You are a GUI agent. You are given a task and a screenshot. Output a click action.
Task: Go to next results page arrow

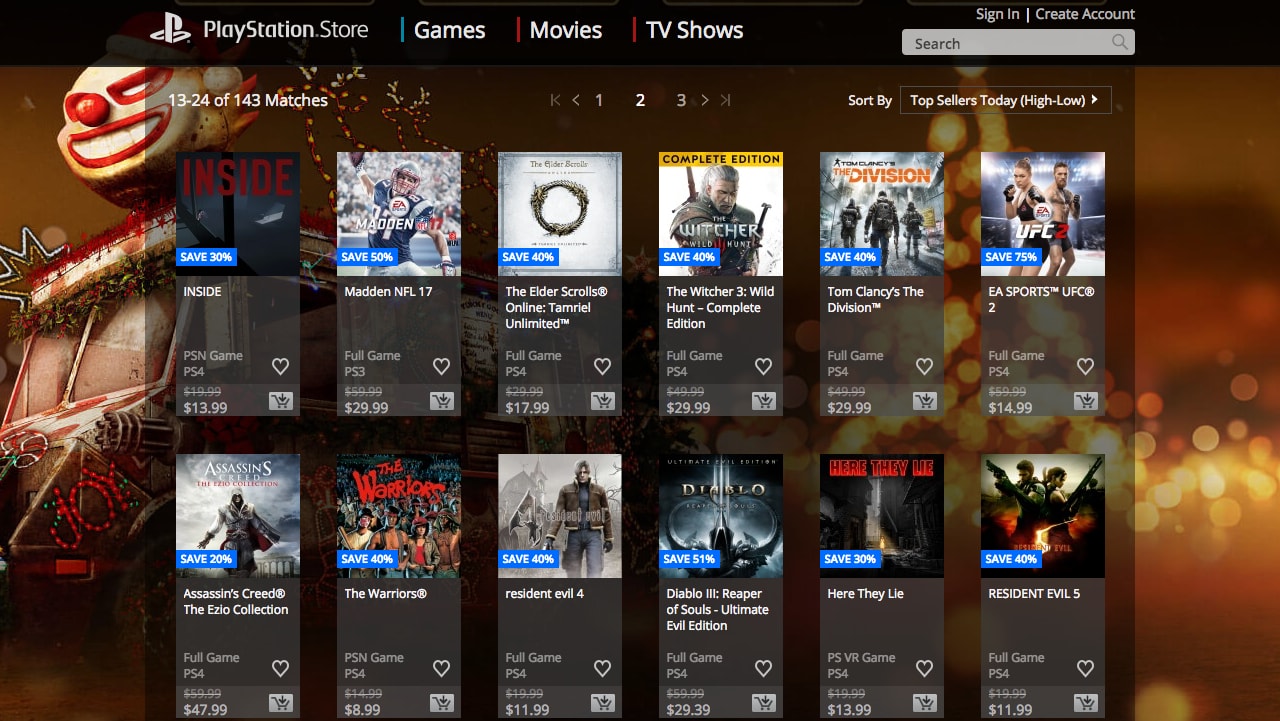pos(705,100)
